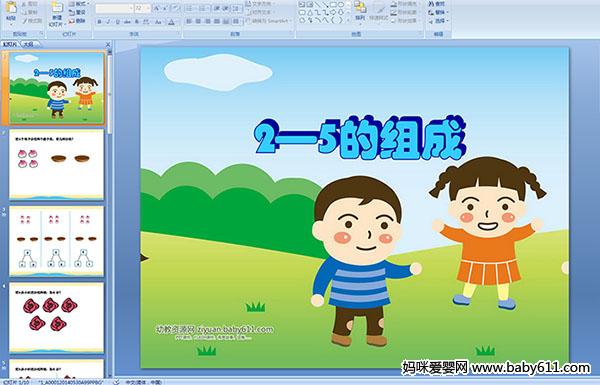Click the font size input field
The image size is (600, 385).
[140, 8]
